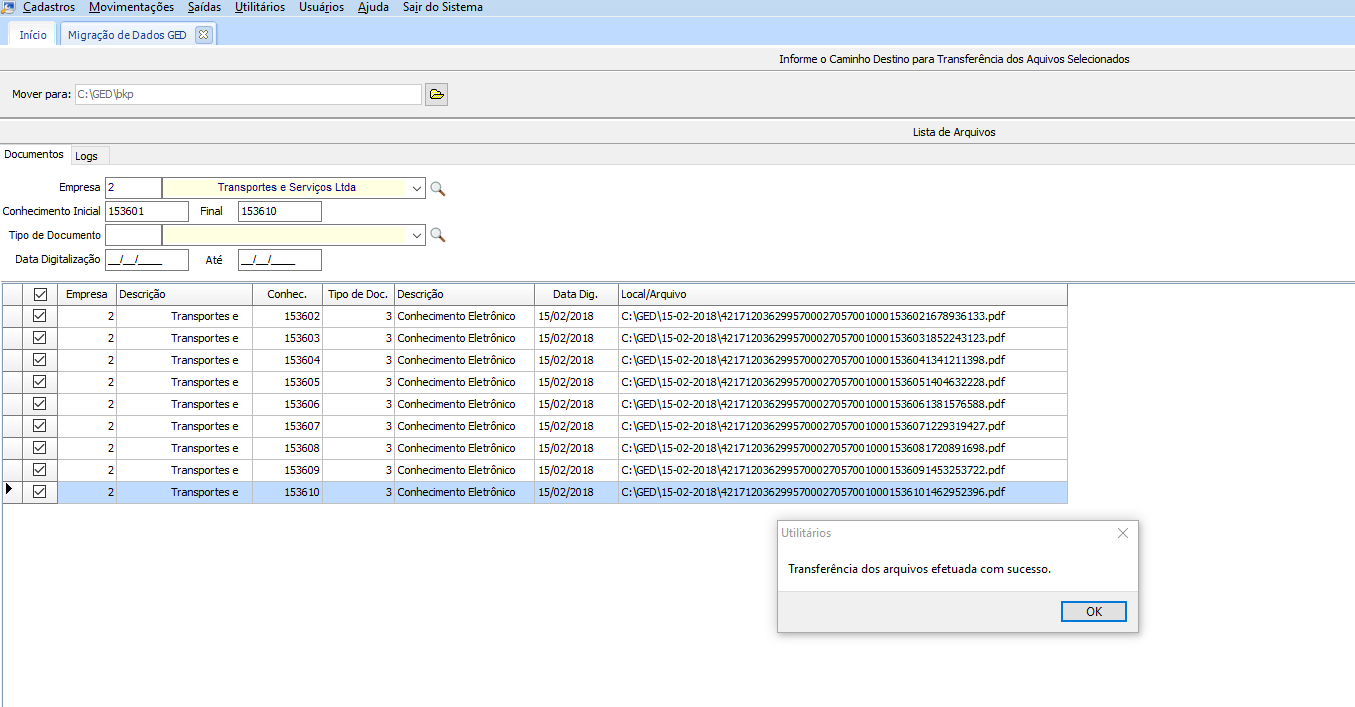This screenshot has width=1355, height=707.
Task: Close the Utilitários dialog with the X
Action: click(1123, 533)
